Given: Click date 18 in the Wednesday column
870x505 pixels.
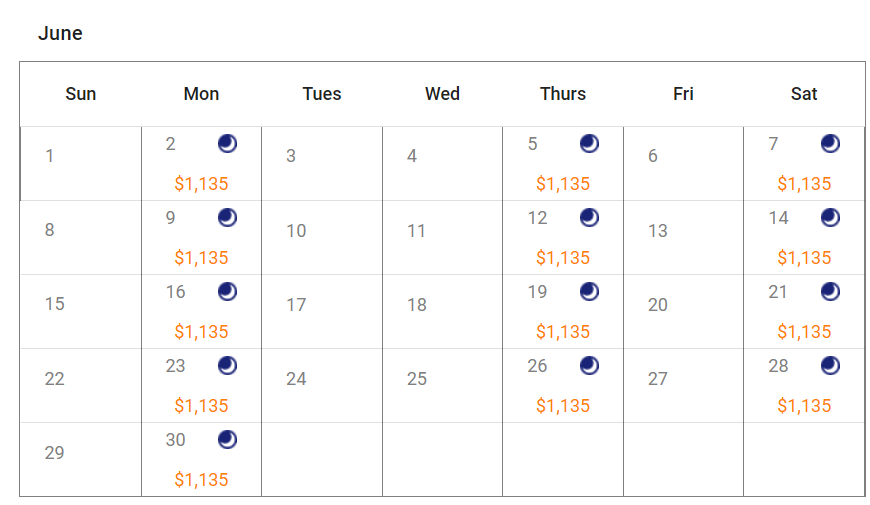Looking at the screenshot, I should pyautogui.click(x=417, y=305).
